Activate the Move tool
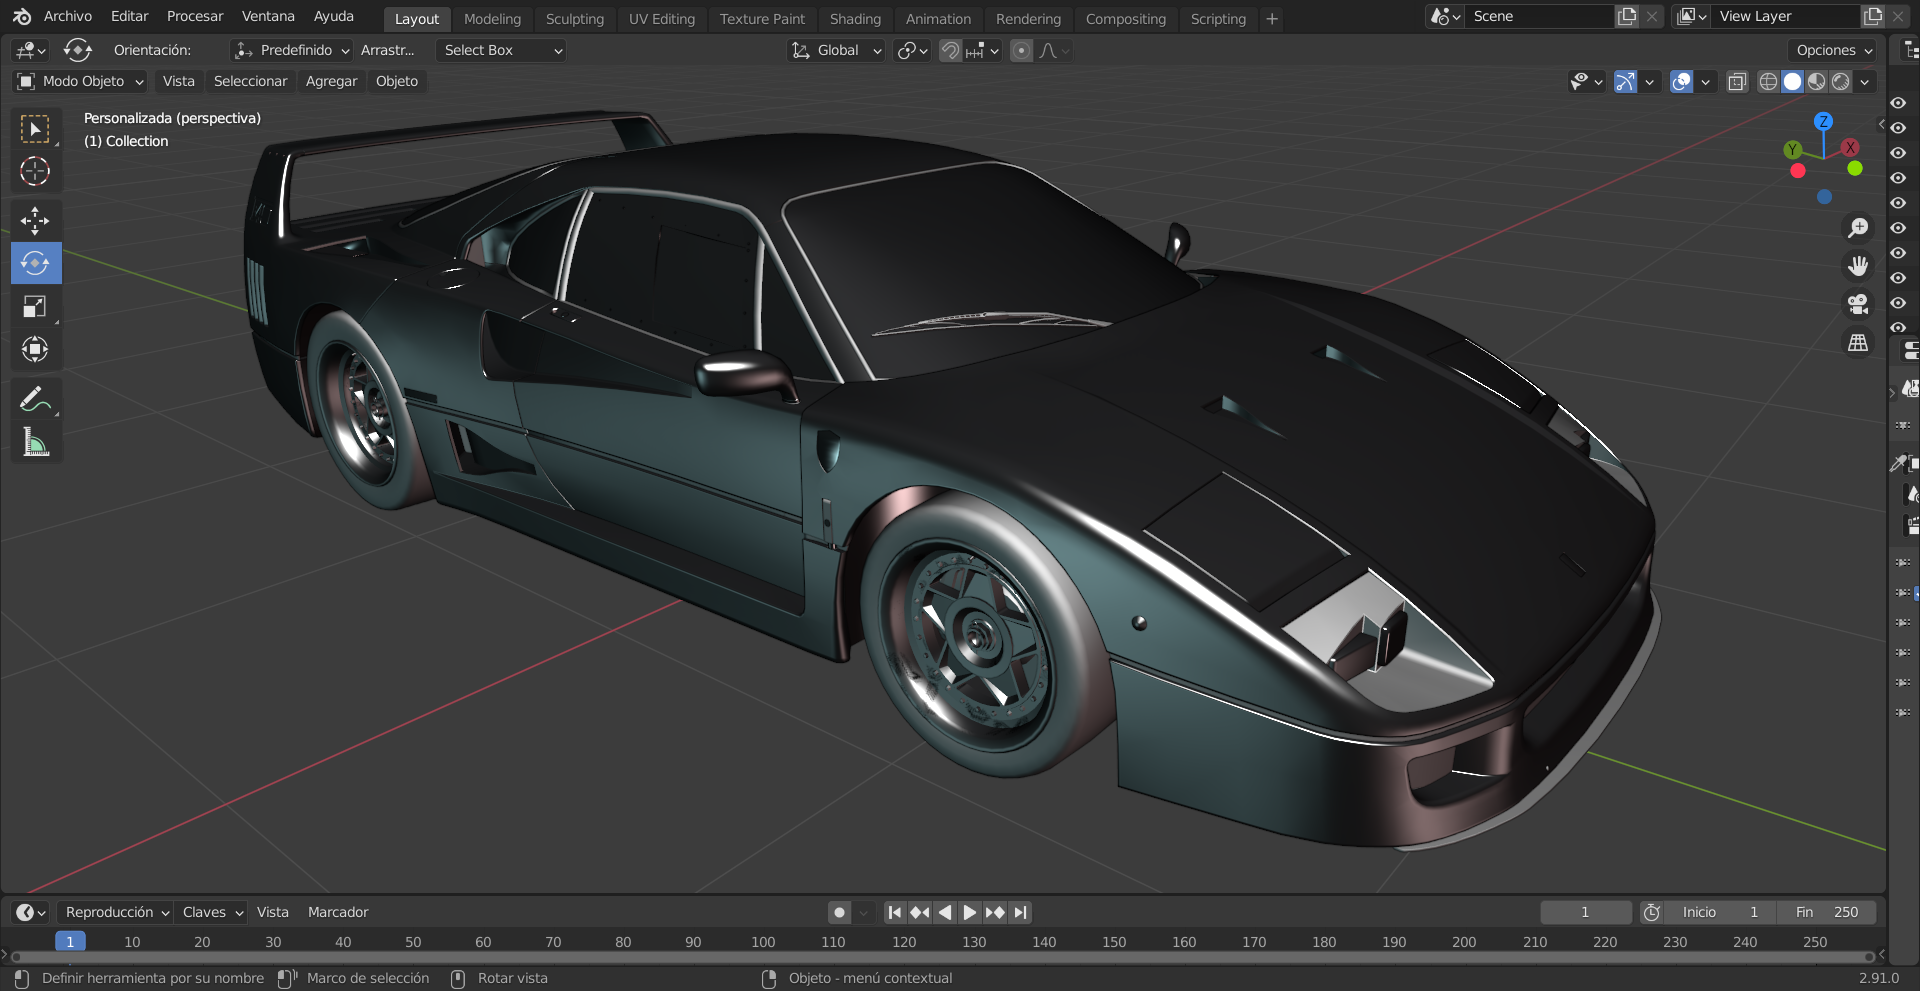 click(x=35, y=221)
